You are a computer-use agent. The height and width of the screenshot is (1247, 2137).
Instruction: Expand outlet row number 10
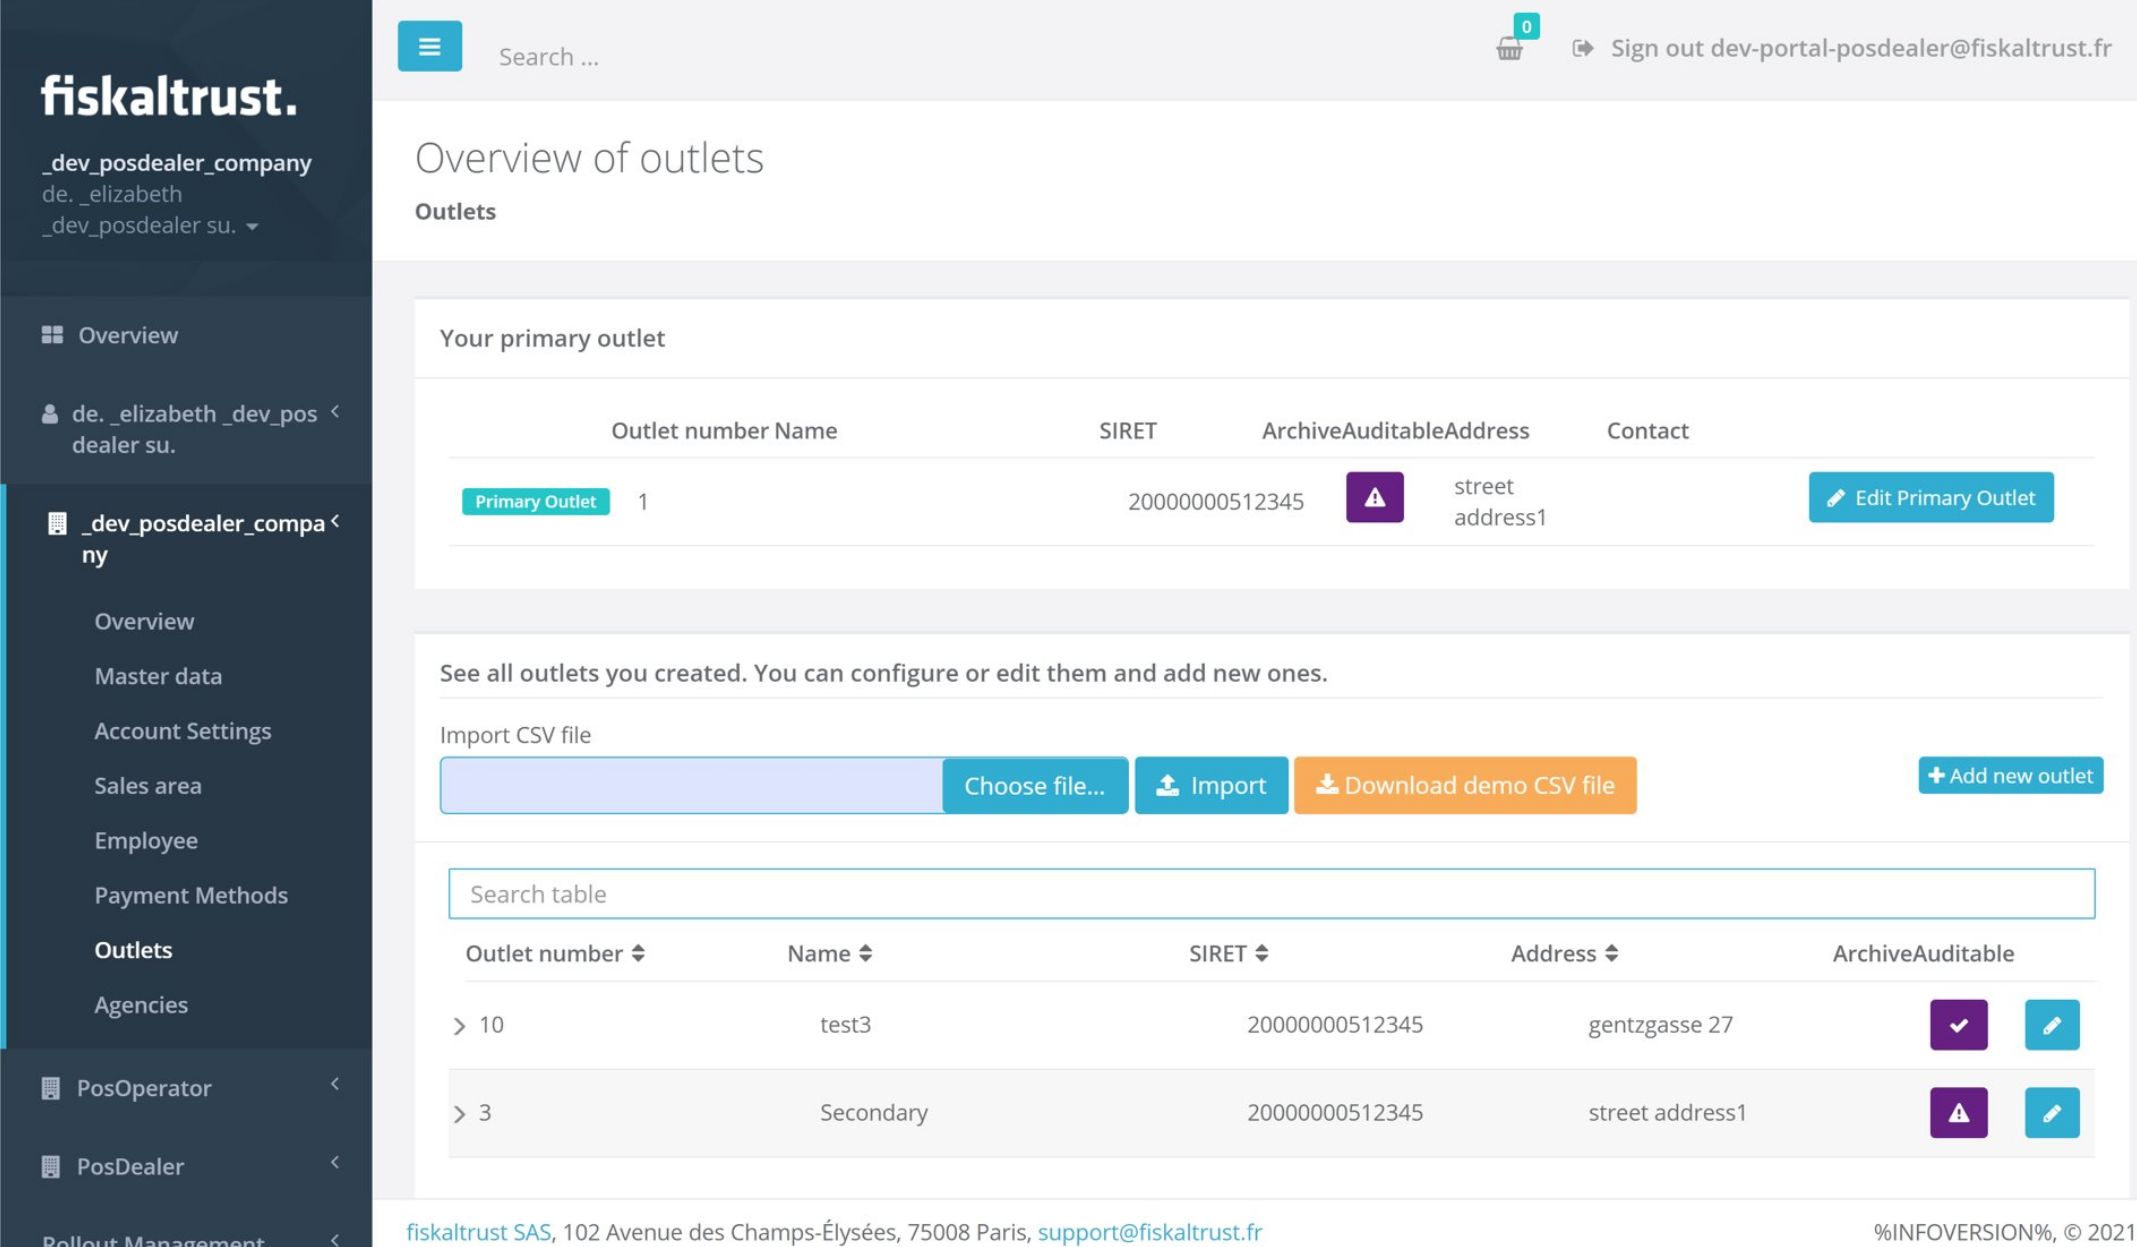click(x=459, y=1026)
